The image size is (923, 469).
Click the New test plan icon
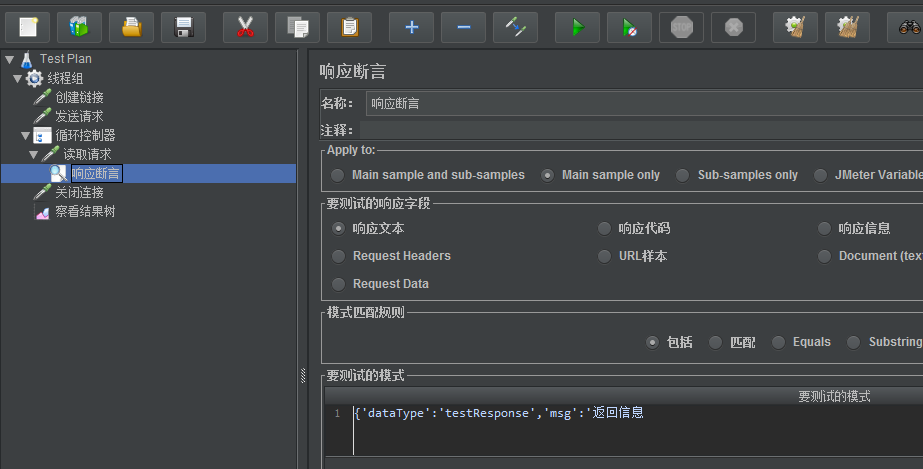pos(28,27)
